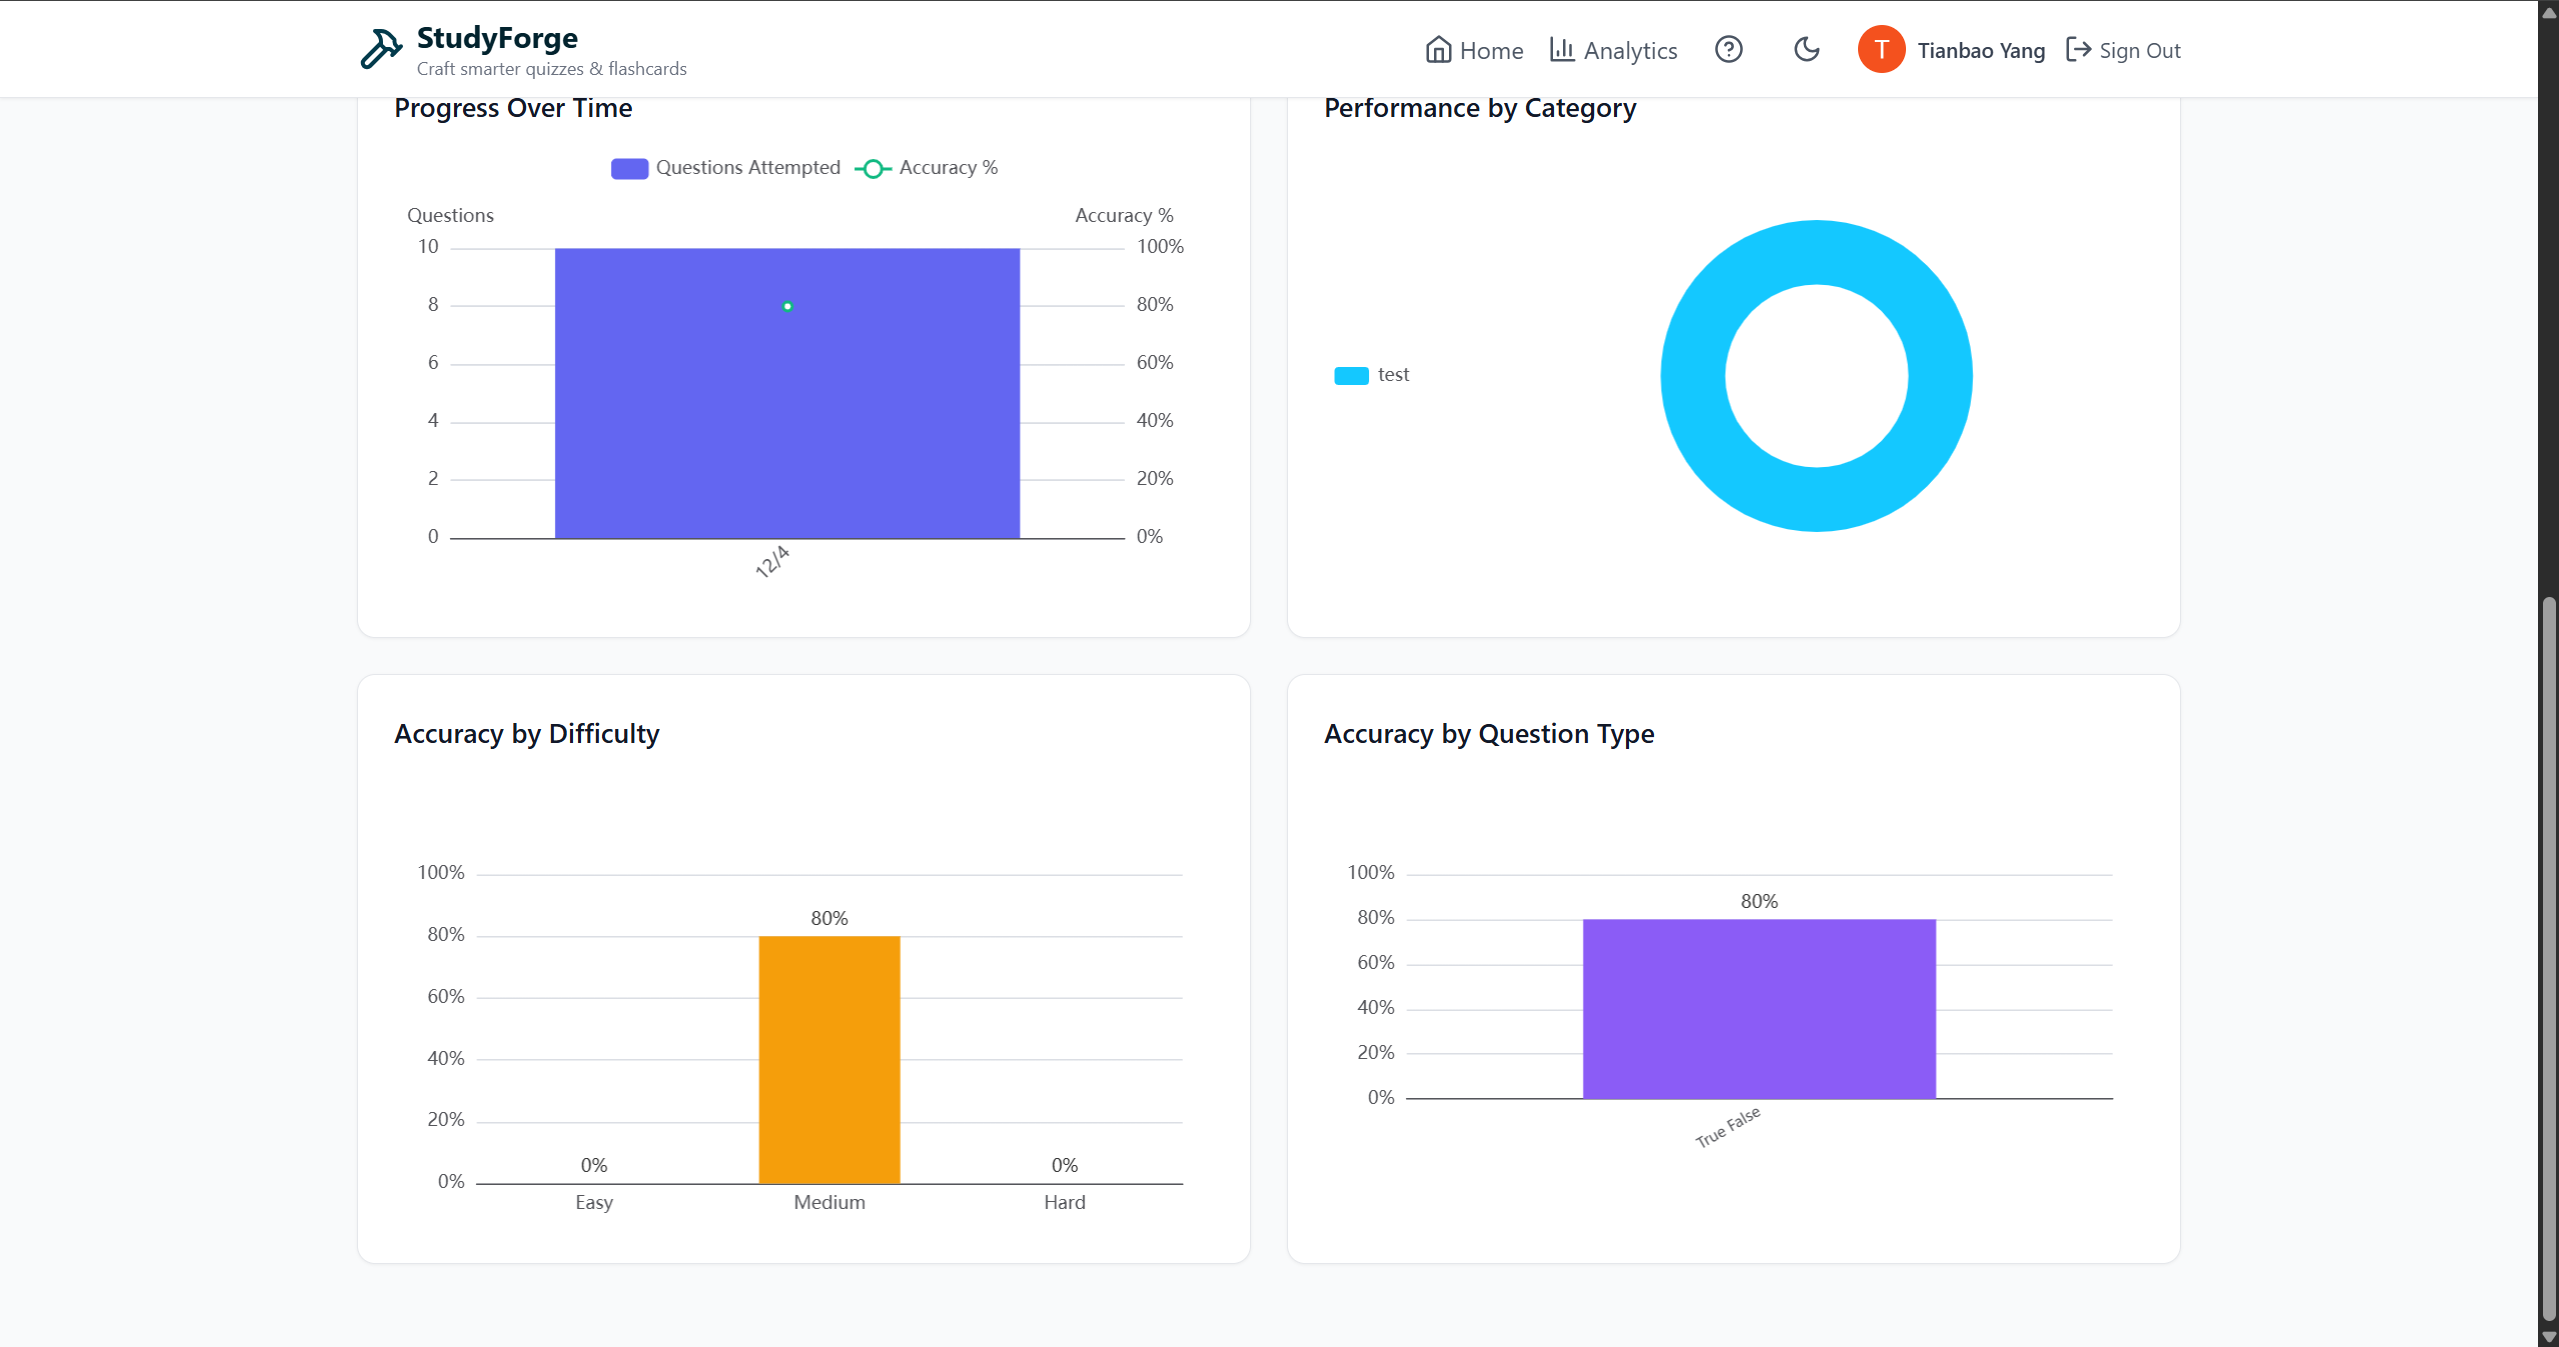Image resolution: width=2559 pixels, height=1347 pixels.
Task: Click the StudyForge title text
Action: pos(497,38)
